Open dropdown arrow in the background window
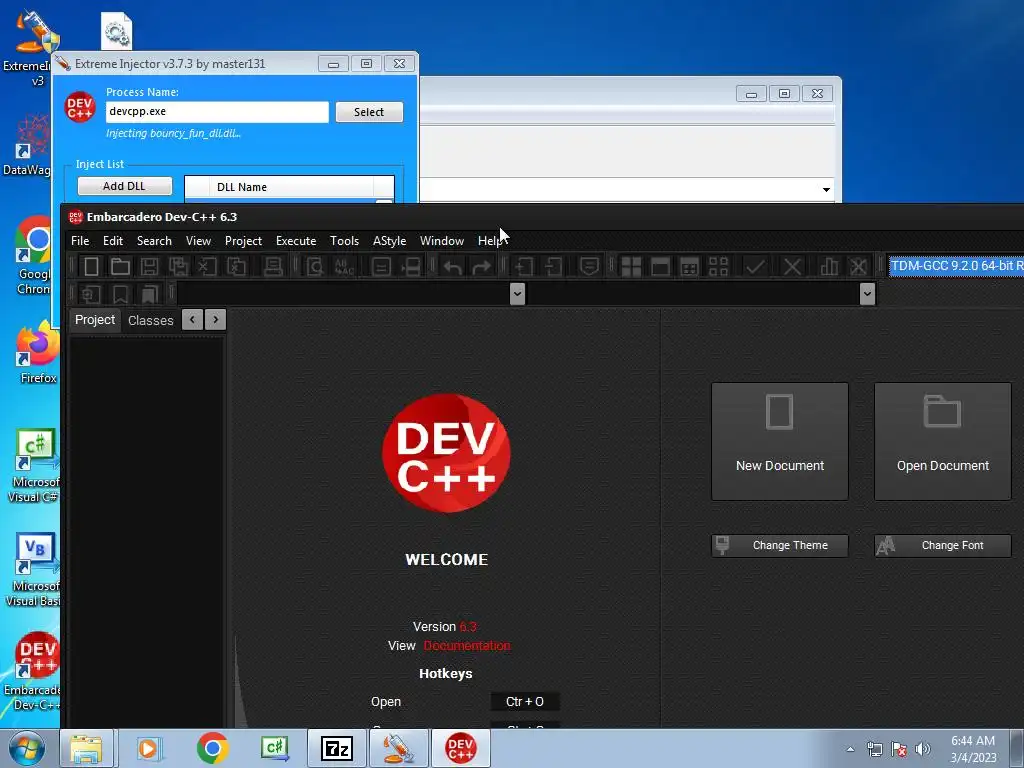1024x768 pixels. tap(826, 189)
